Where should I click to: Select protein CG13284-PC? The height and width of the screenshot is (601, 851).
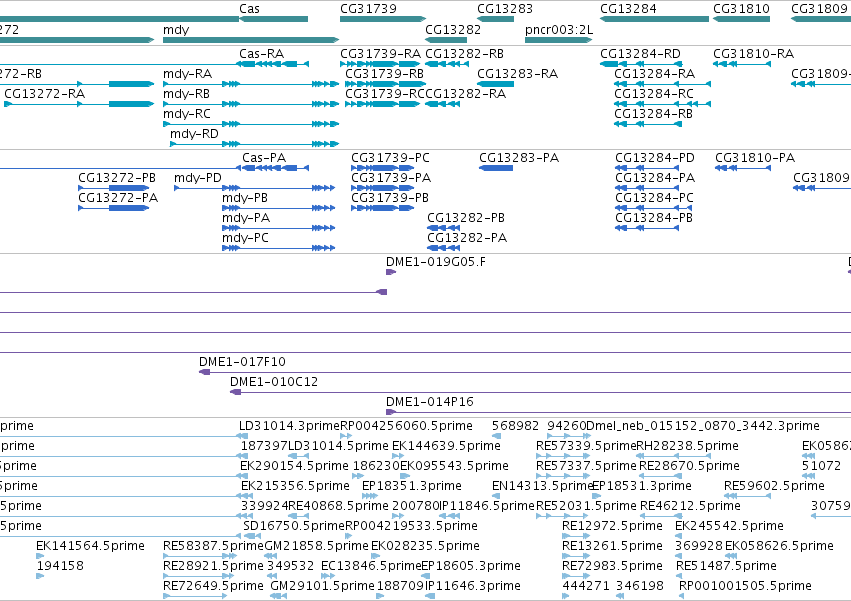[x=654, y=198]
